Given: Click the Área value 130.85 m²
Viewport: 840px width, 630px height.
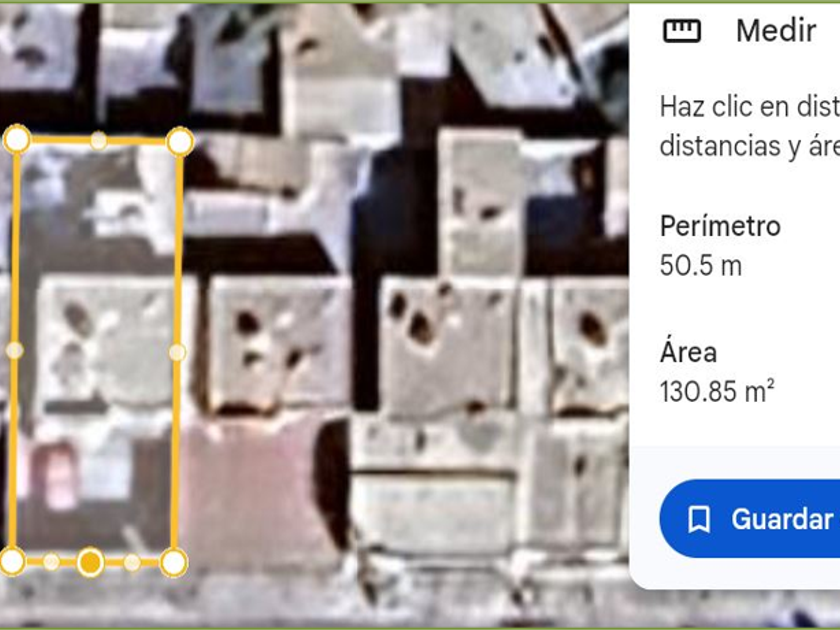Looking at the screenshot, I should (x=717, y=391).
